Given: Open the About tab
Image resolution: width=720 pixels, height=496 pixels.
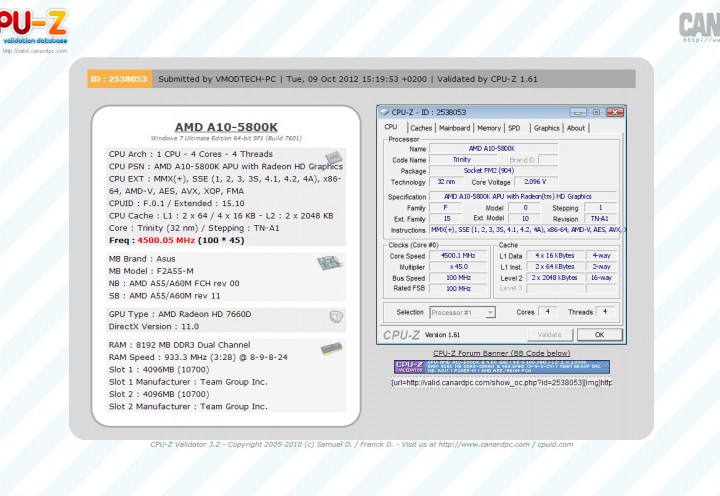Looking at the screenshot, I should [x=576, y=128].
